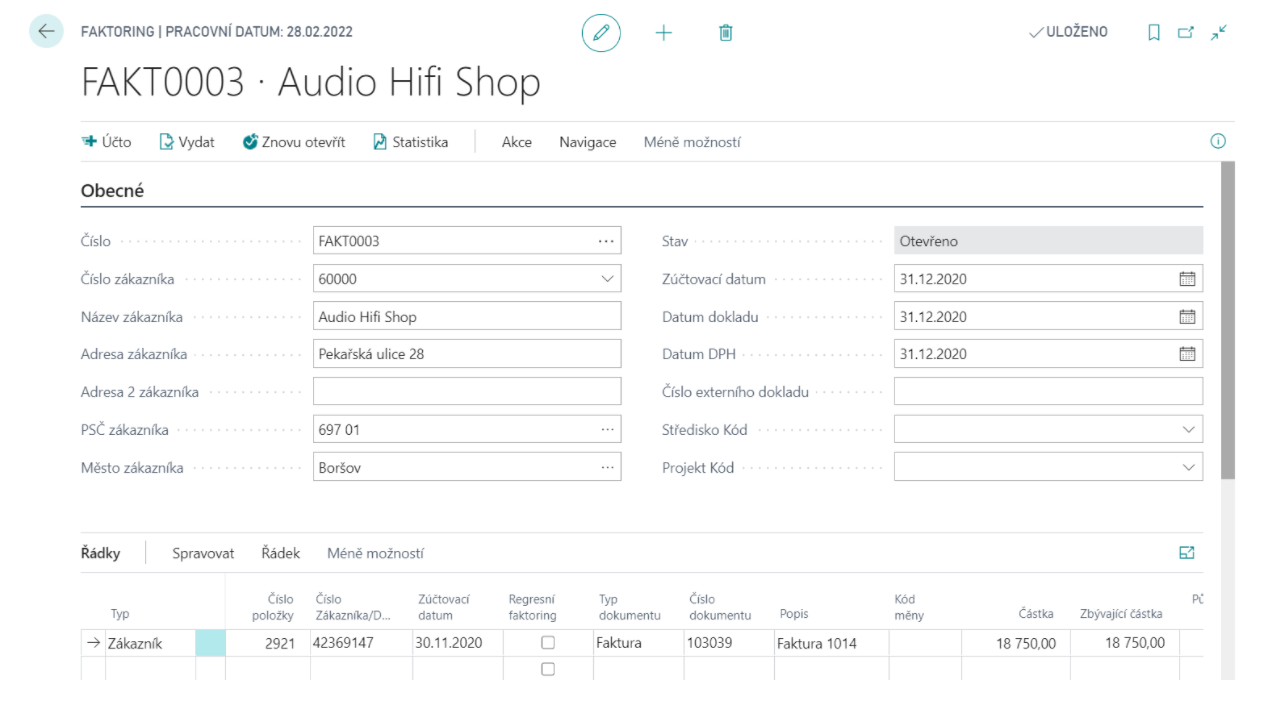Click the back arrow button
Viewport: 1280px width, 720px height.
coord(46,32)
